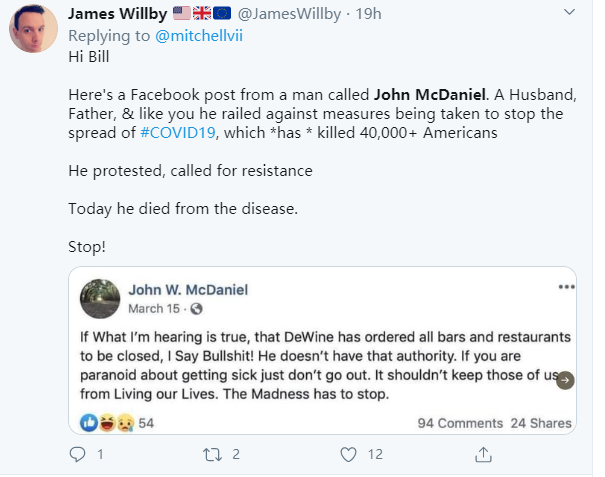The width and height of the screenshot is (605, 477).
Task: Retweet this tweet
Action: (213, 454)
